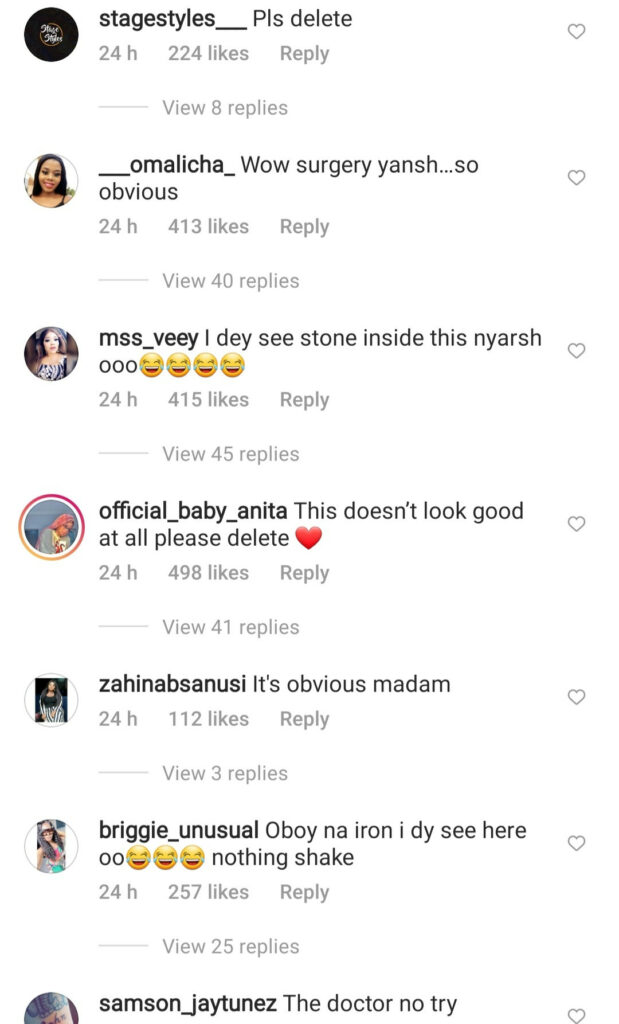Tap the heart beside official_baby_anita's comment
This screenshot has height=1024, width=619.
coord(576,524)
